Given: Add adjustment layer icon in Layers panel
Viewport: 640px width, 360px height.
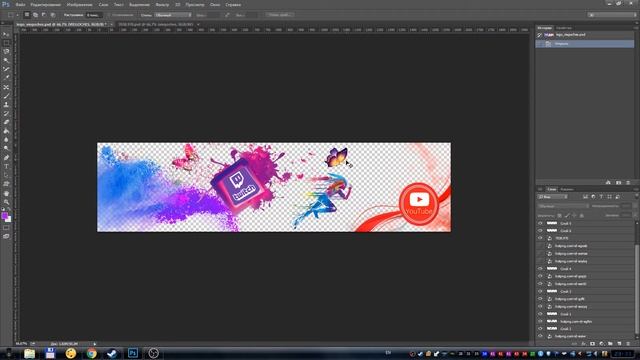Looking at the screenshot, I should pos(602,344).
